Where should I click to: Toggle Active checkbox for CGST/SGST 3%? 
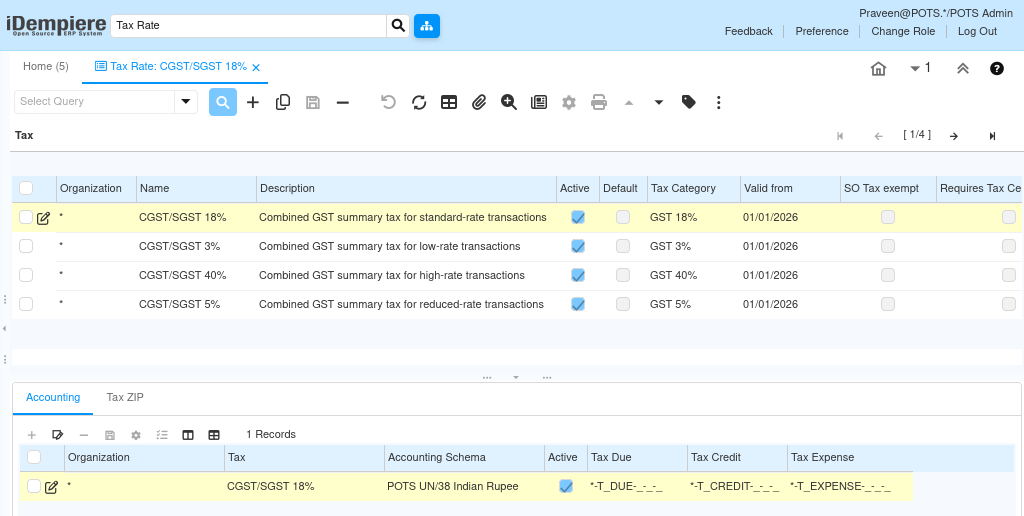pyautogui.click(x=577, y=246)
